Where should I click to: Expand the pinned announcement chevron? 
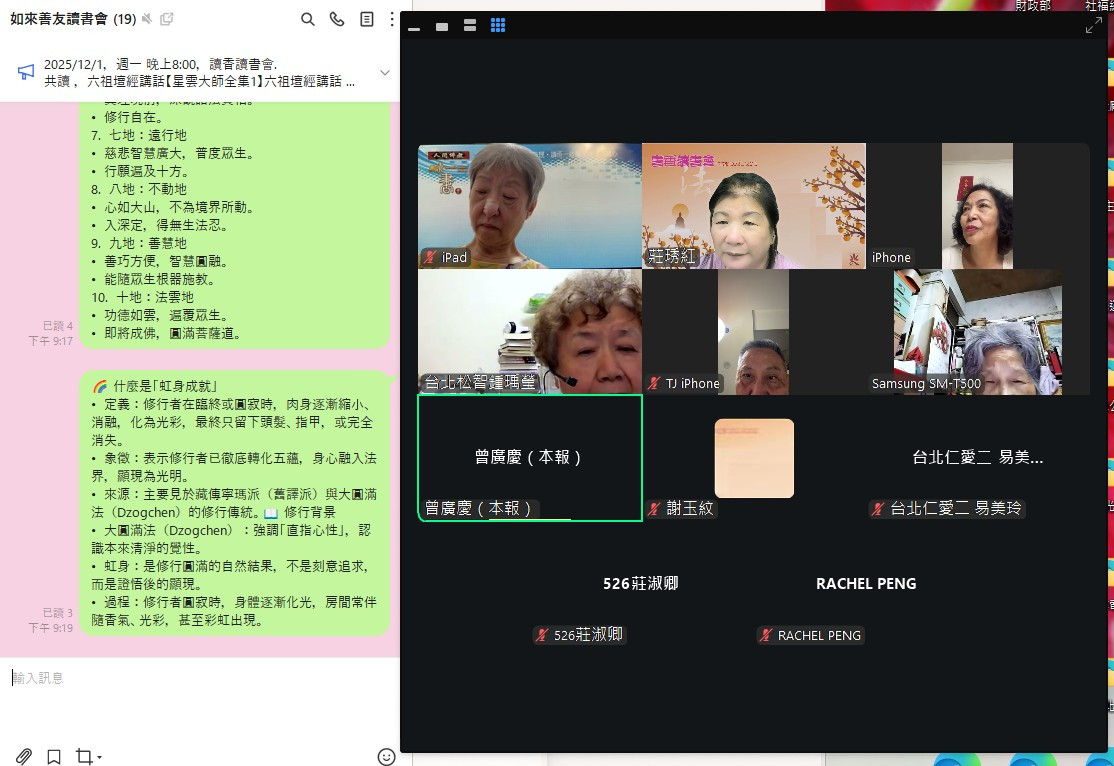coord(385,72)
